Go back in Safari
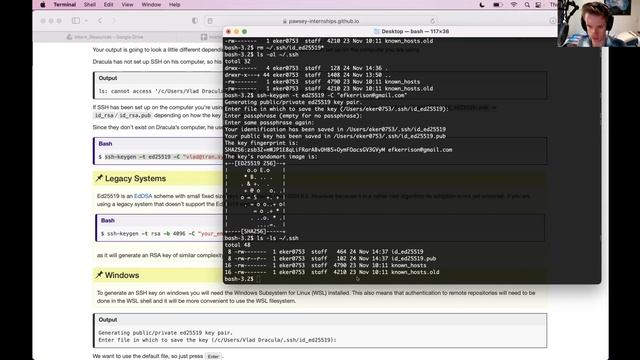Viewport: 640px width, 360px height. pyautogui.click(x=100, y=20)
